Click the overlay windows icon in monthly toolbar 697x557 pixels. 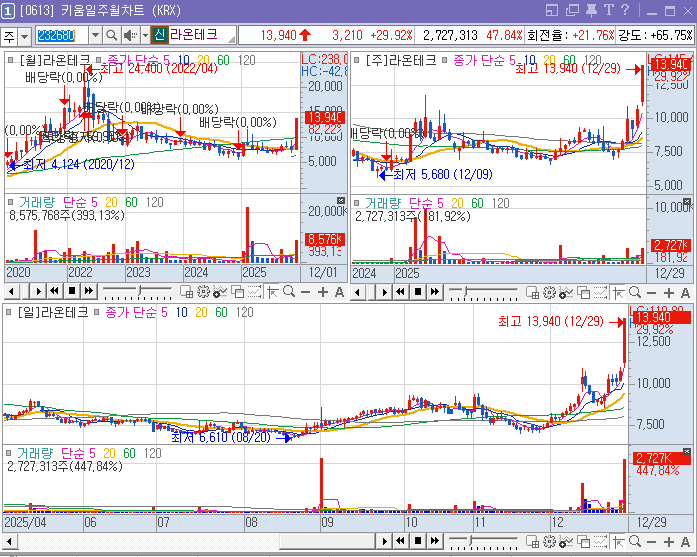point(237,292)
